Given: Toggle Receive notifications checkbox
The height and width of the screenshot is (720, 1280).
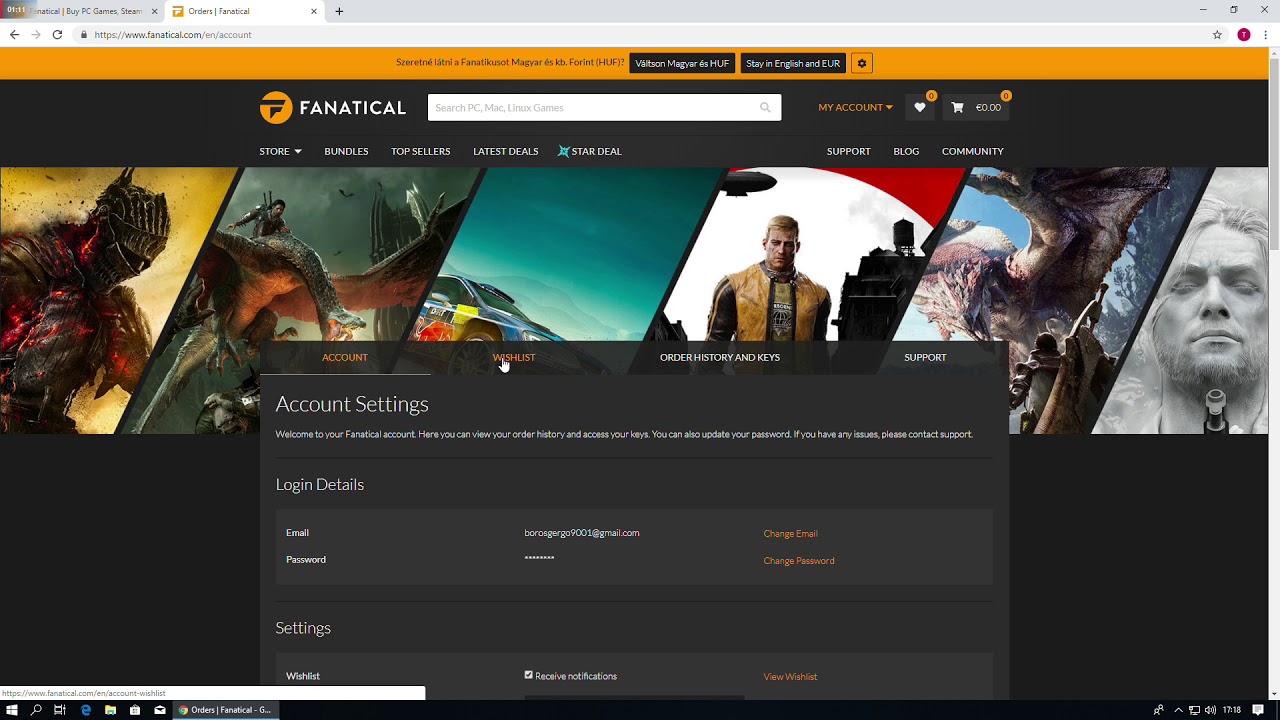Looking at the screenshot, I should click(529, 675).
